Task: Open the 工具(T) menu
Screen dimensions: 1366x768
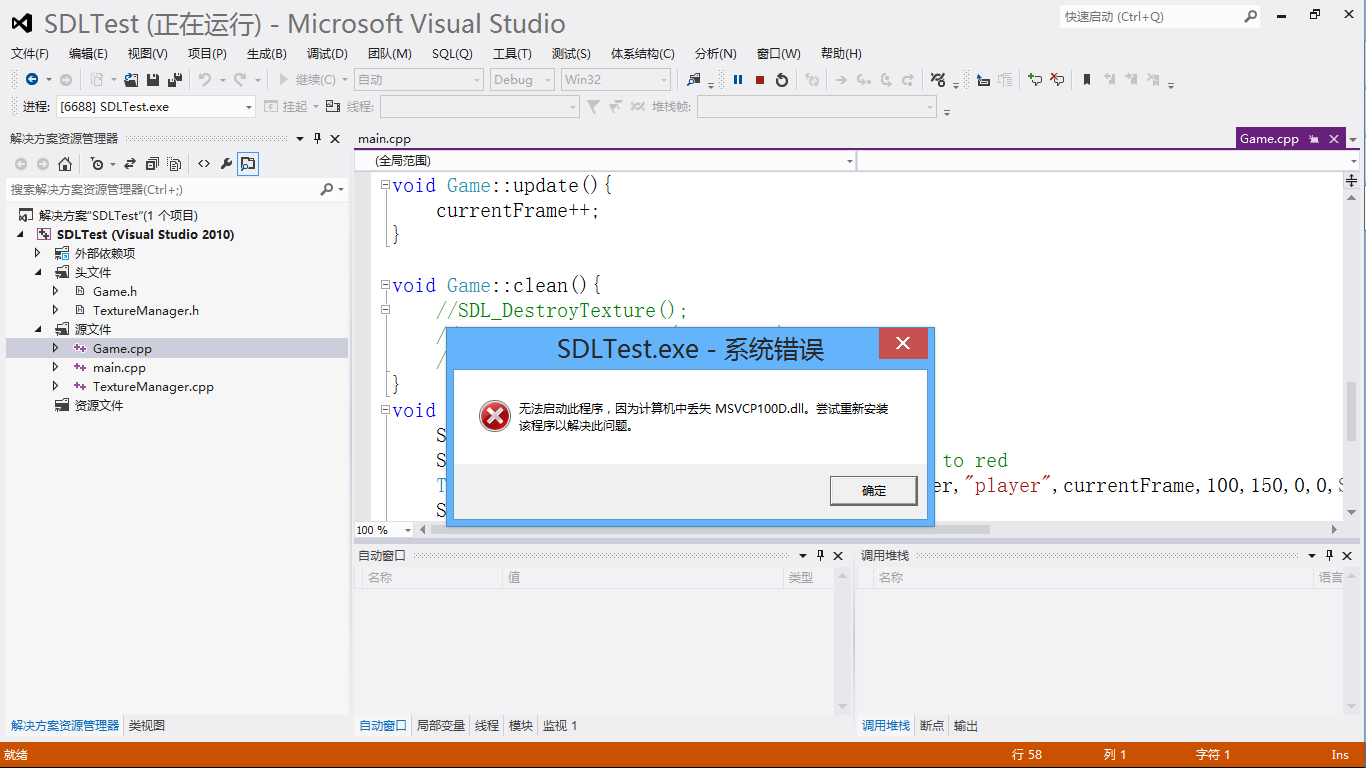Action: (x=512, y=54)
